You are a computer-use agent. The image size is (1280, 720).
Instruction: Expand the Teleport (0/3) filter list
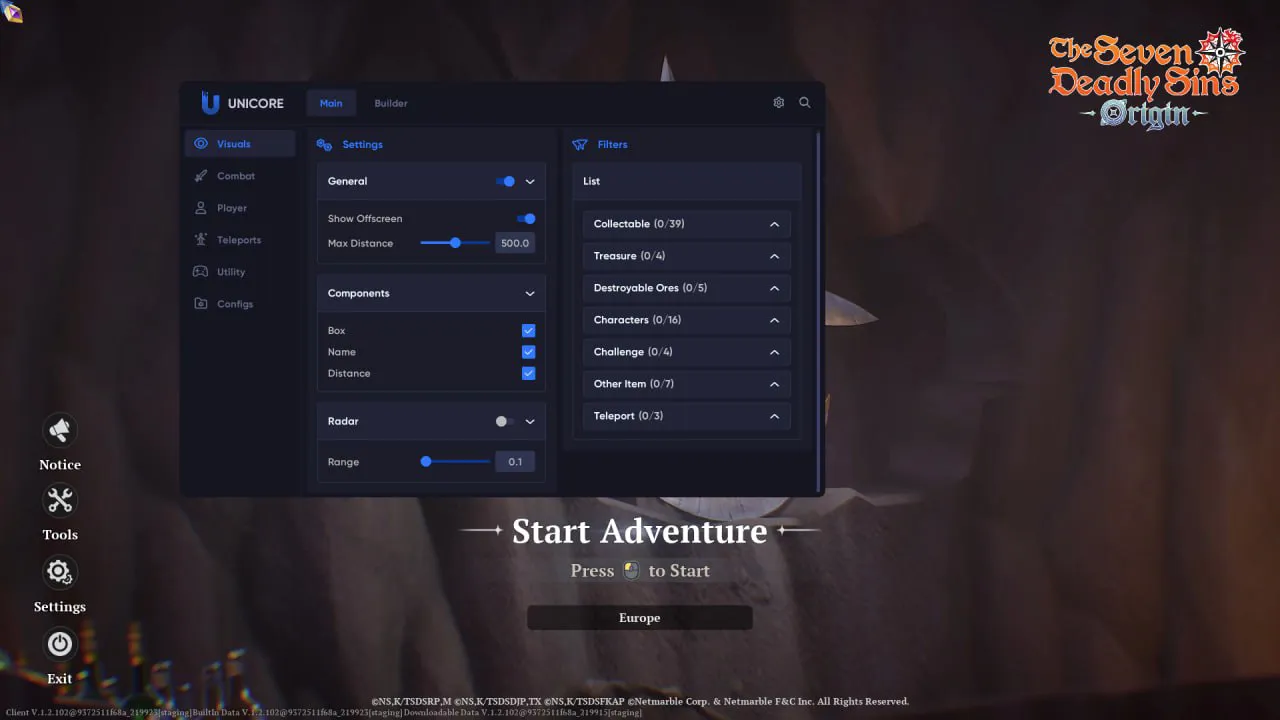[x=686, y=416]
